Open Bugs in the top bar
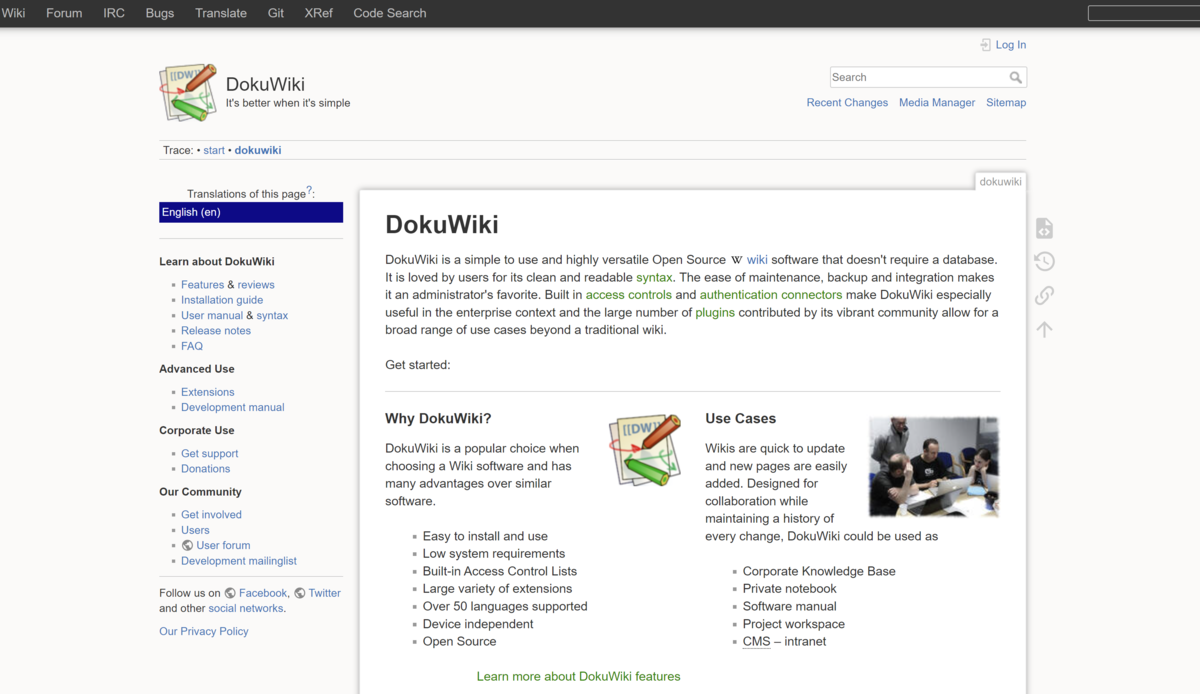Screen dimensions: 1200x694 pos(160,13)
